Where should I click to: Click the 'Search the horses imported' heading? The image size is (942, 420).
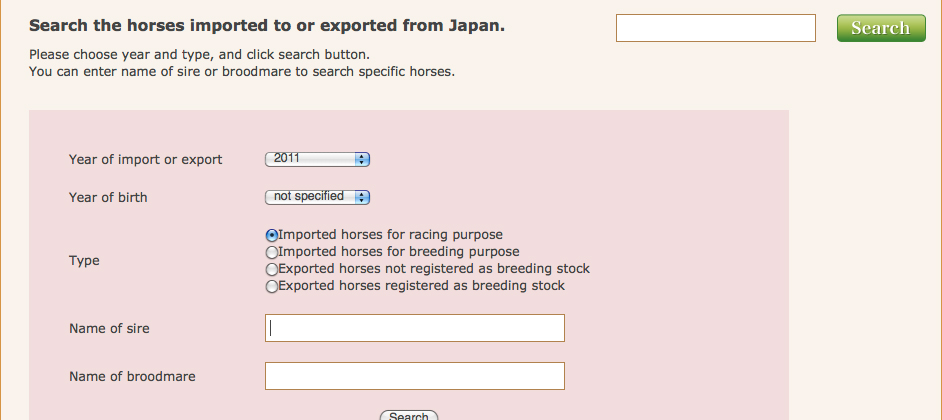267,26
